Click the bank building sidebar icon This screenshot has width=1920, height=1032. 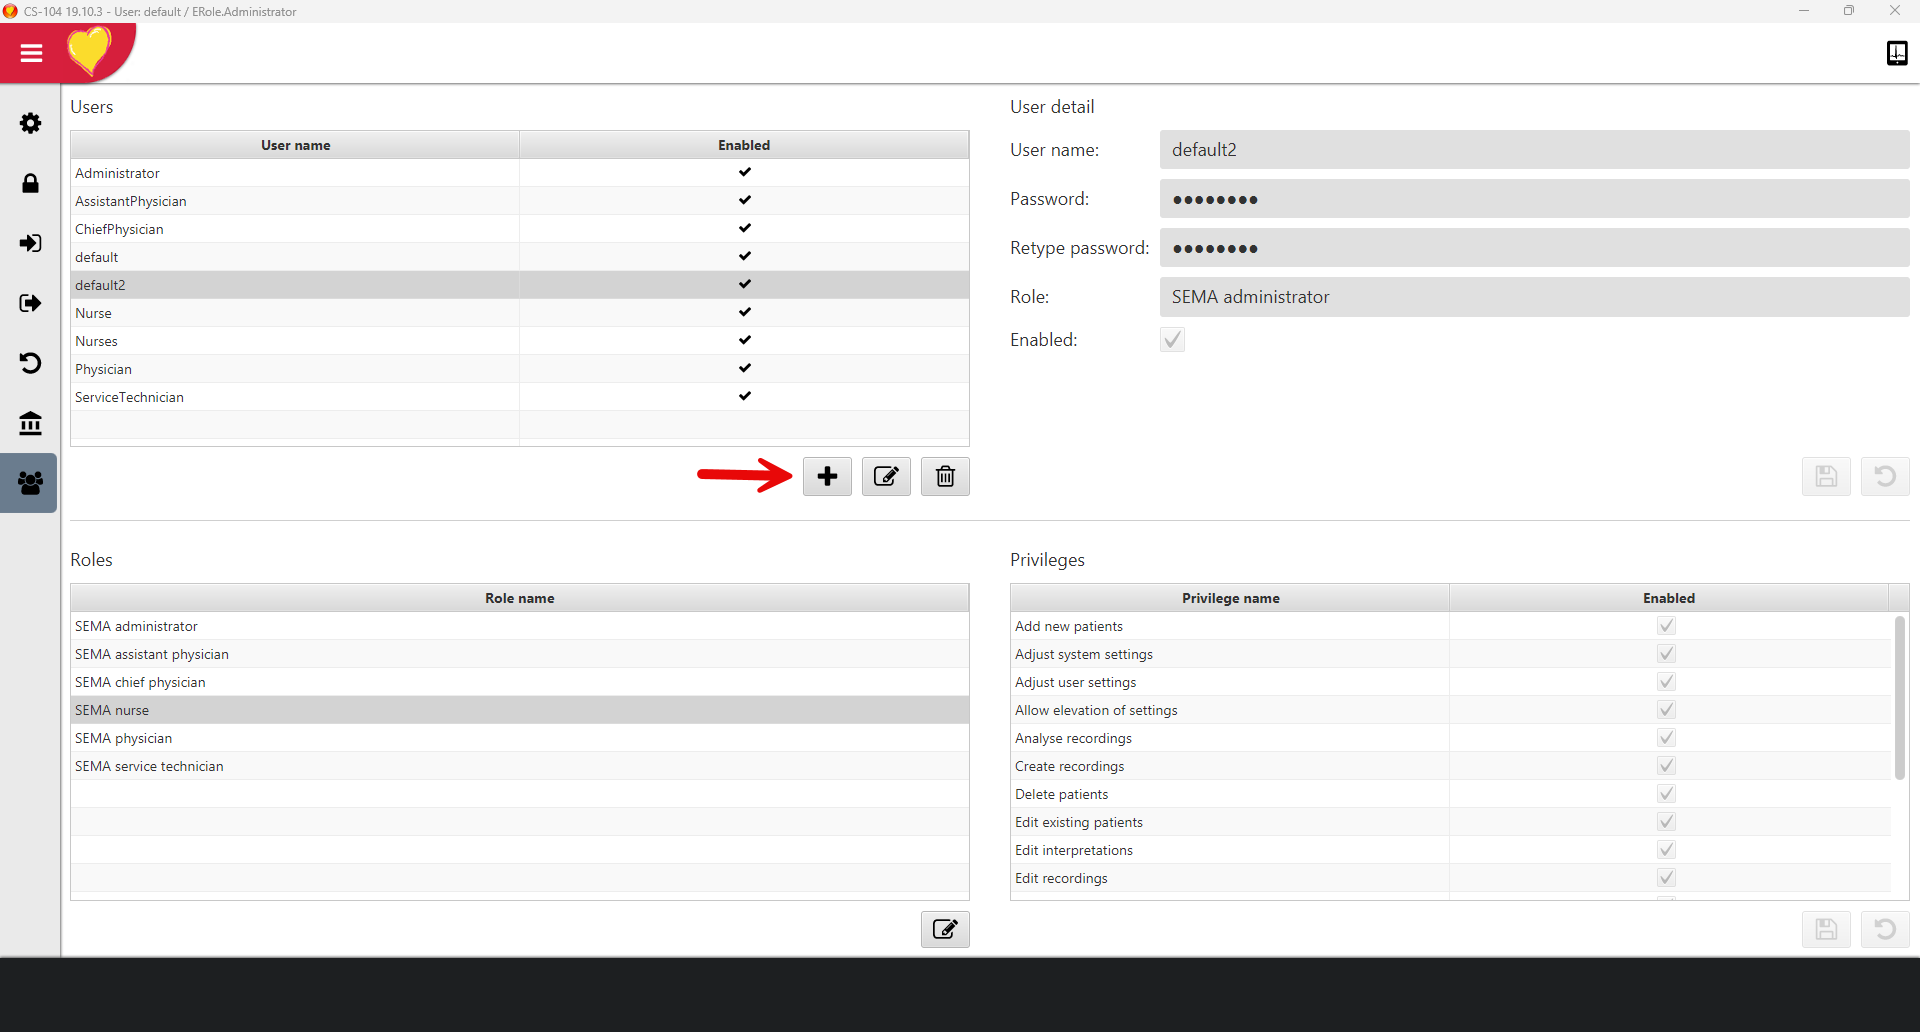tap(30, 423)
